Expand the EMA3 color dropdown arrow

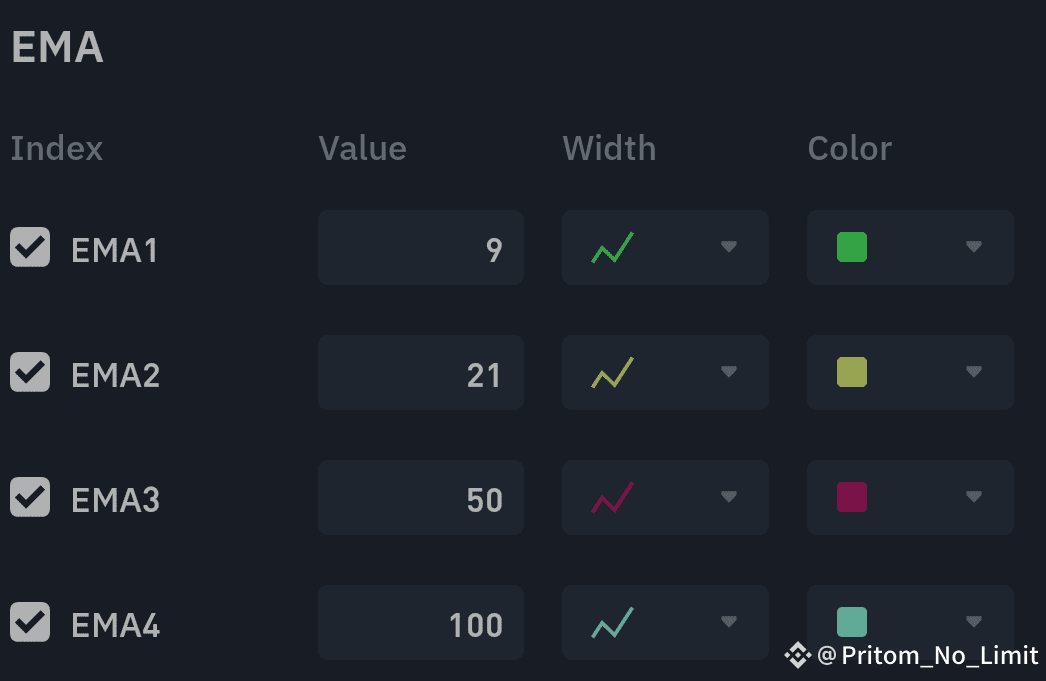(973, 496)
